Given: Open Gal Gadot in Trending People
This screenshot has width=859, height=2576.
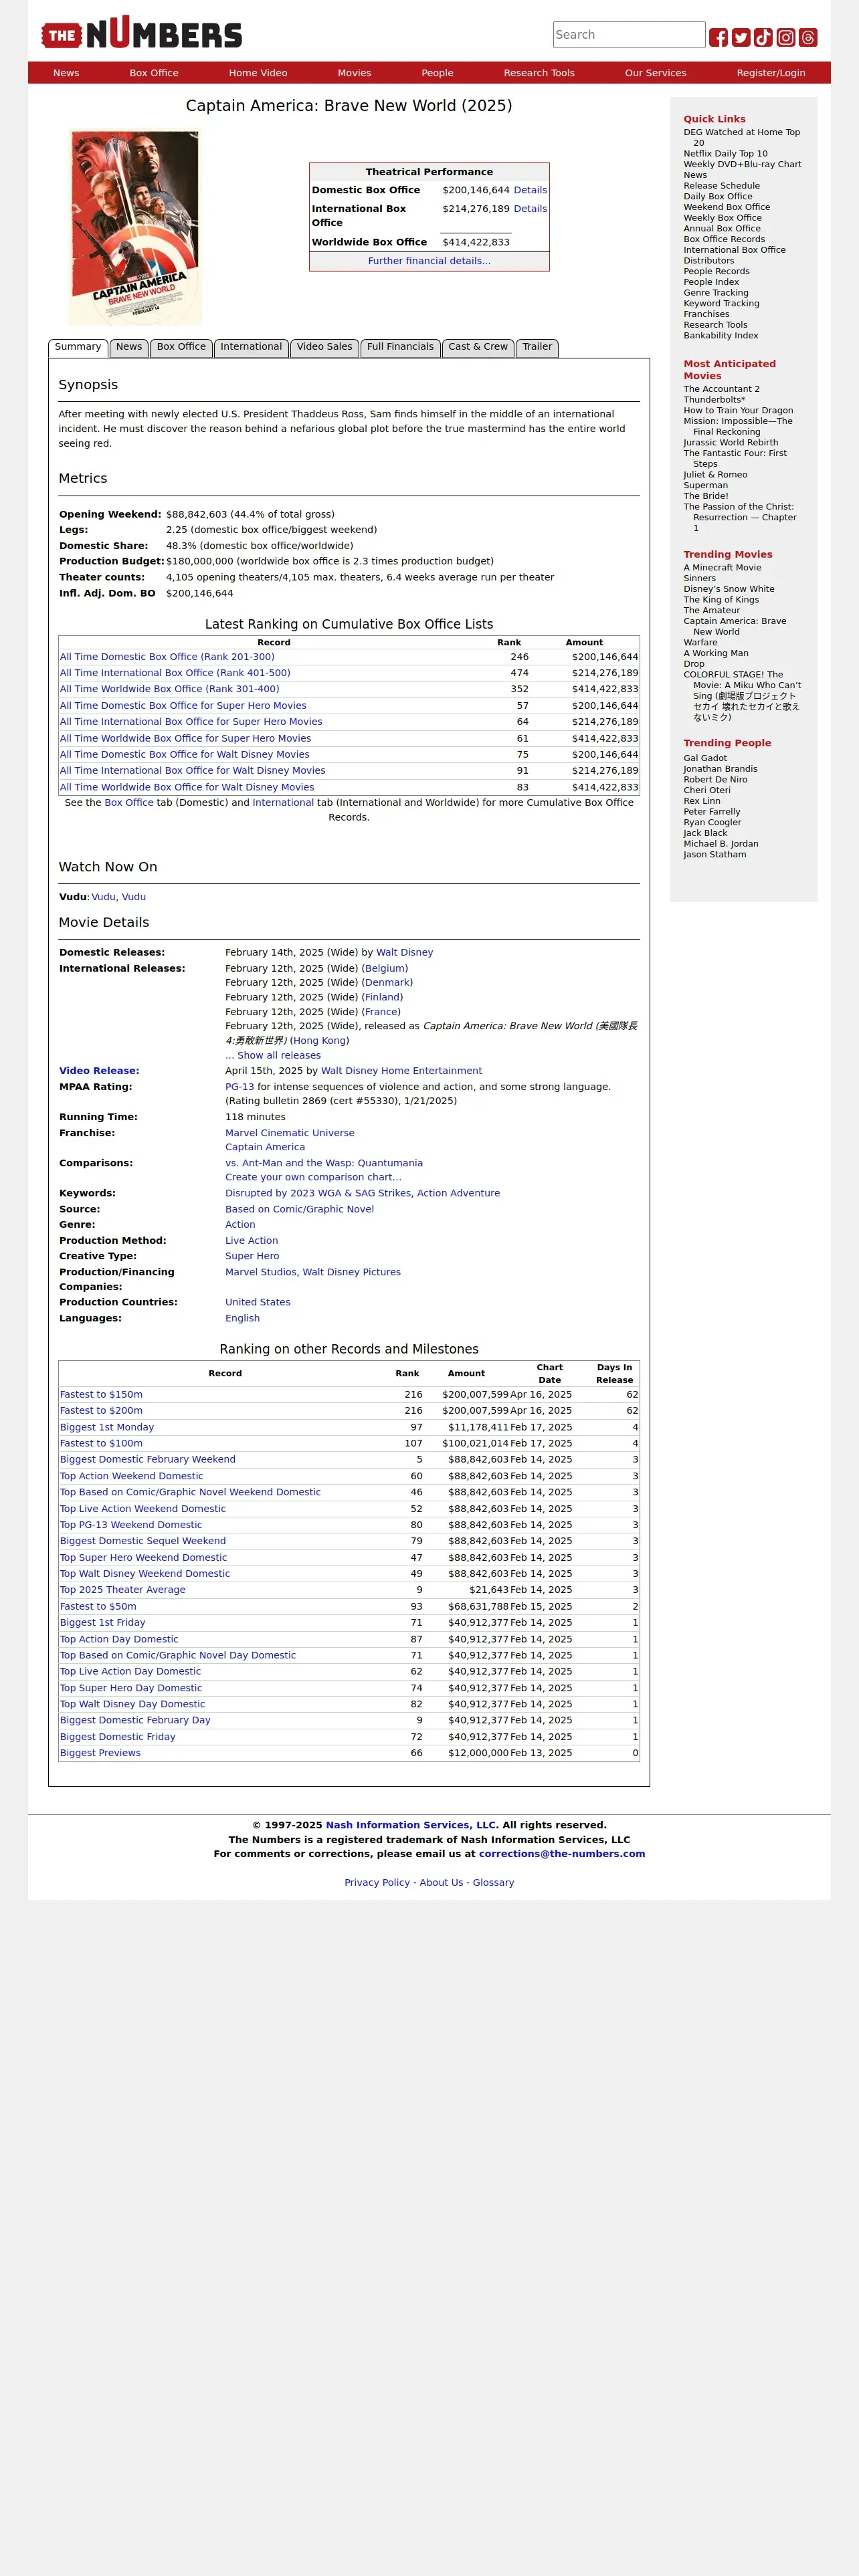Looking at the screenshot, I should pos(705,758).
